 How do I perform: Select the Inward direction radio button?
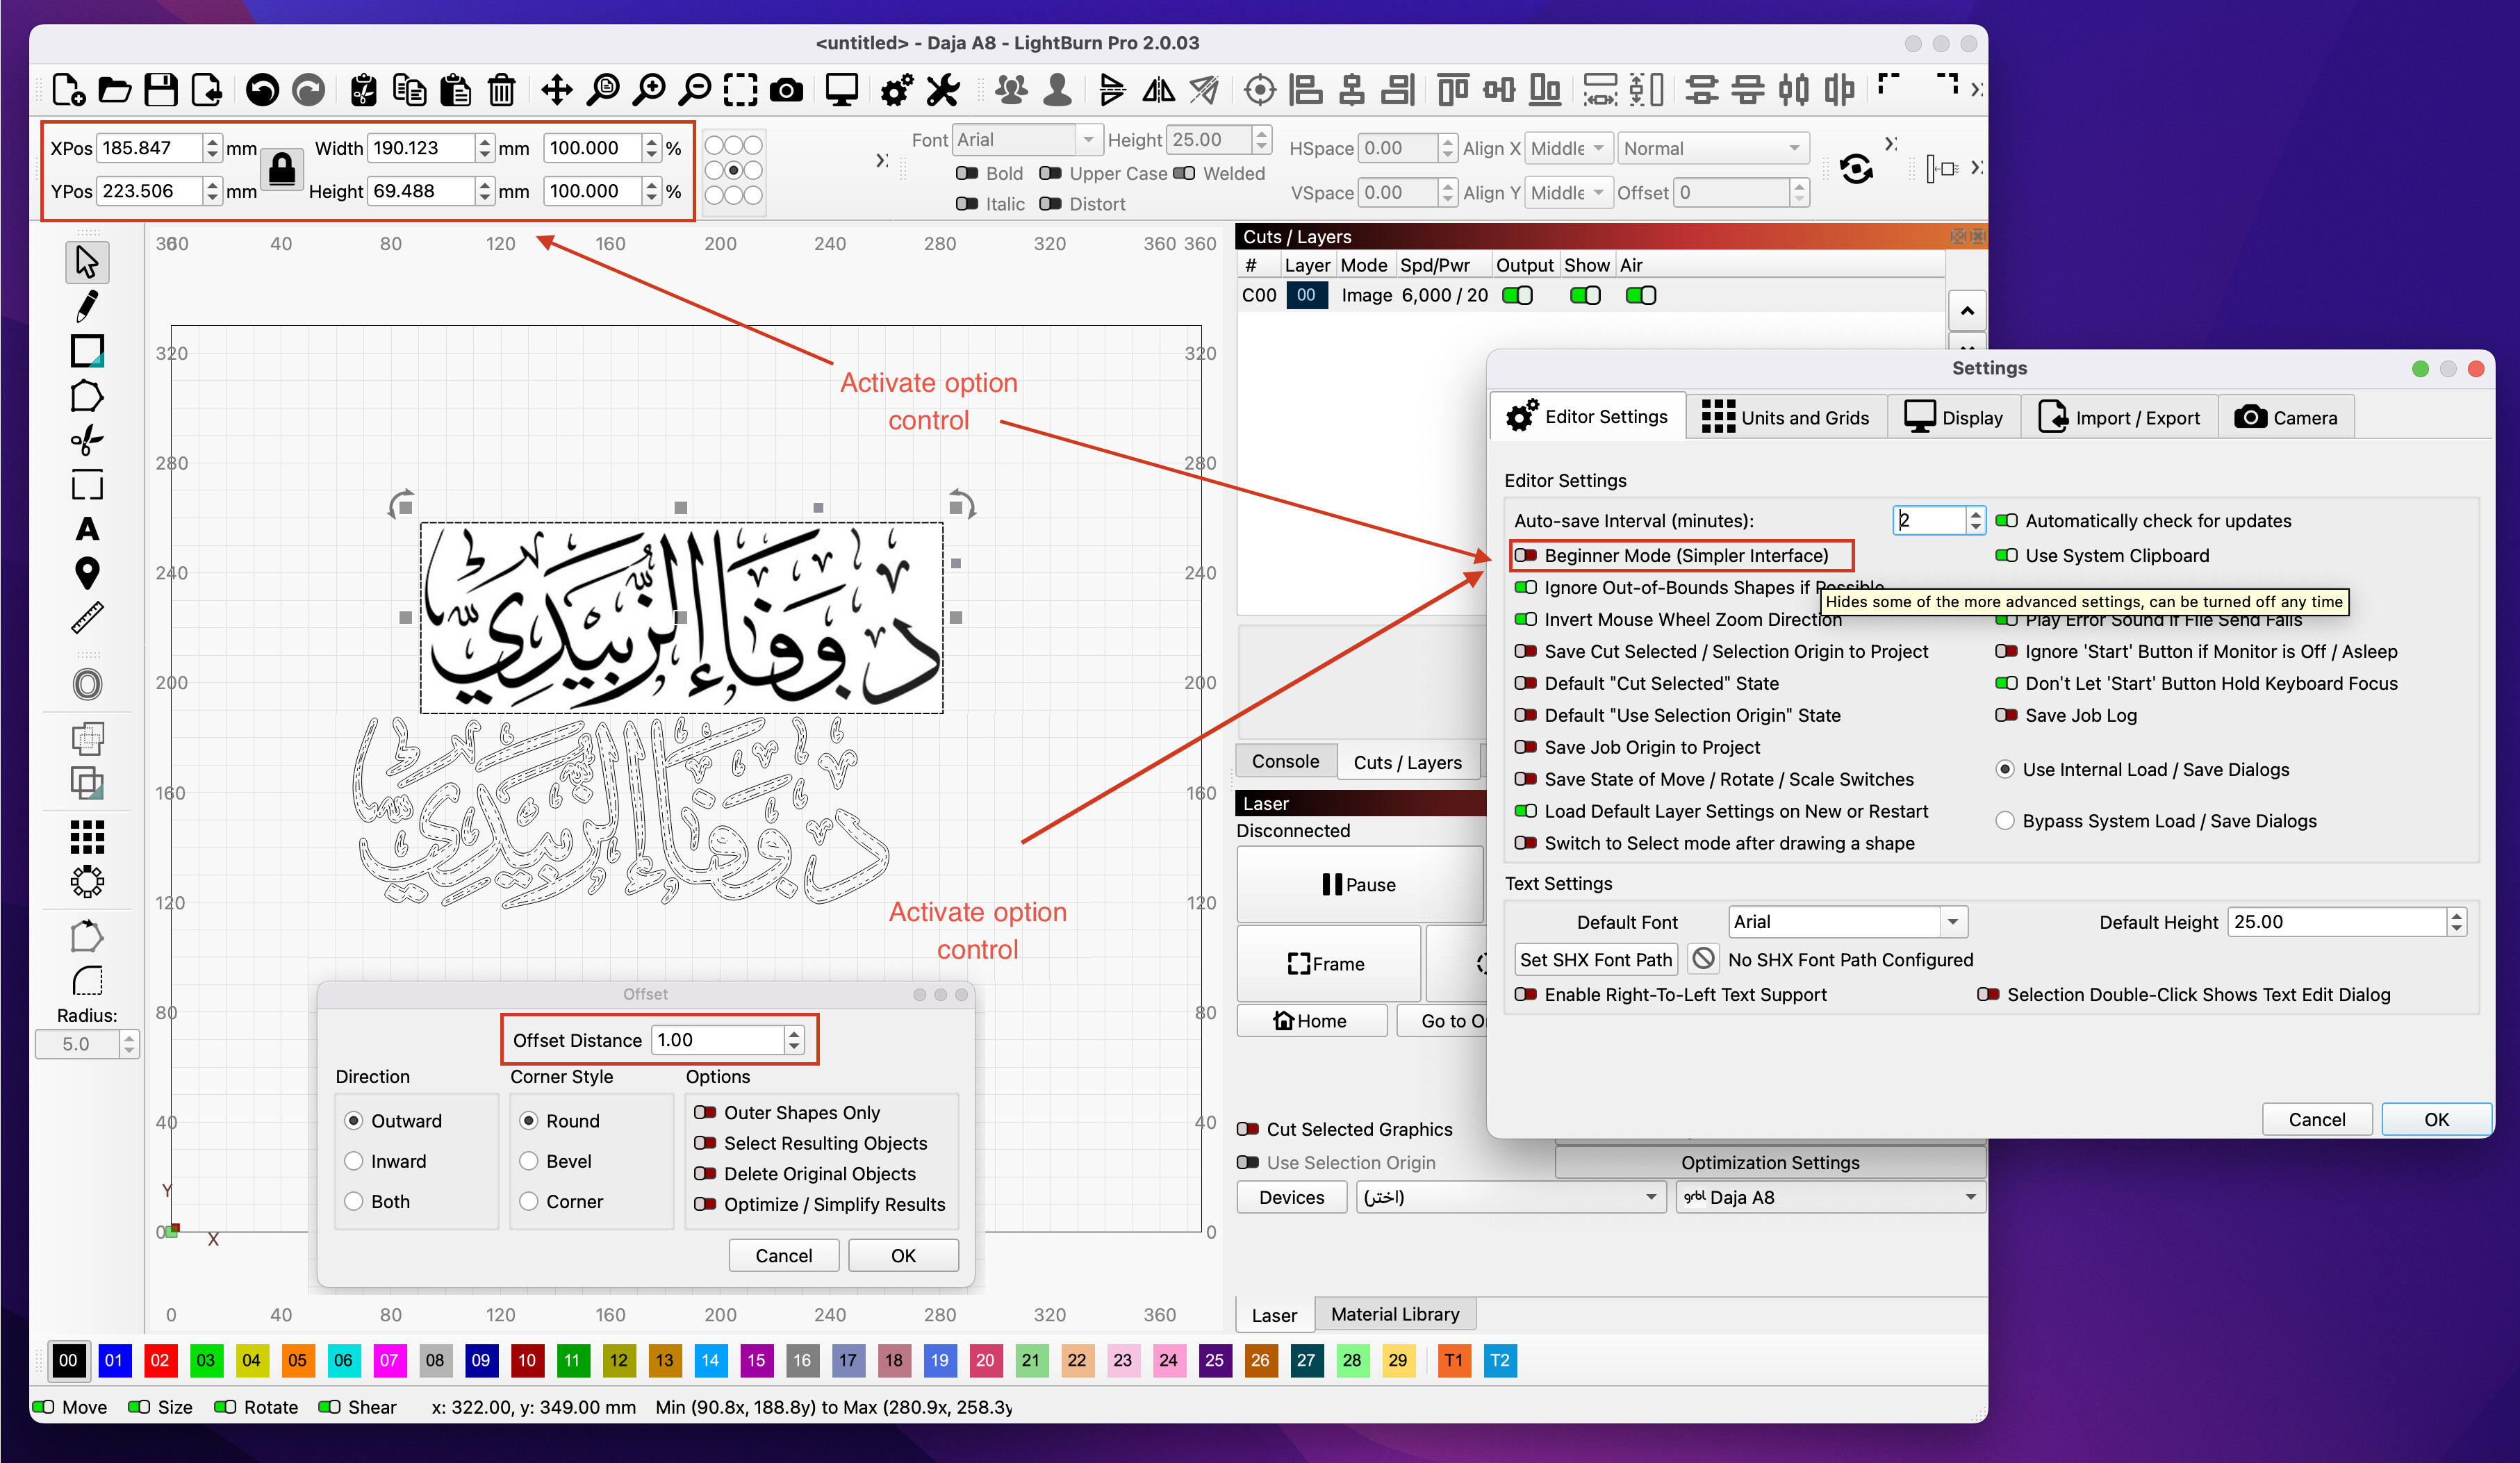pos(354,1161)
